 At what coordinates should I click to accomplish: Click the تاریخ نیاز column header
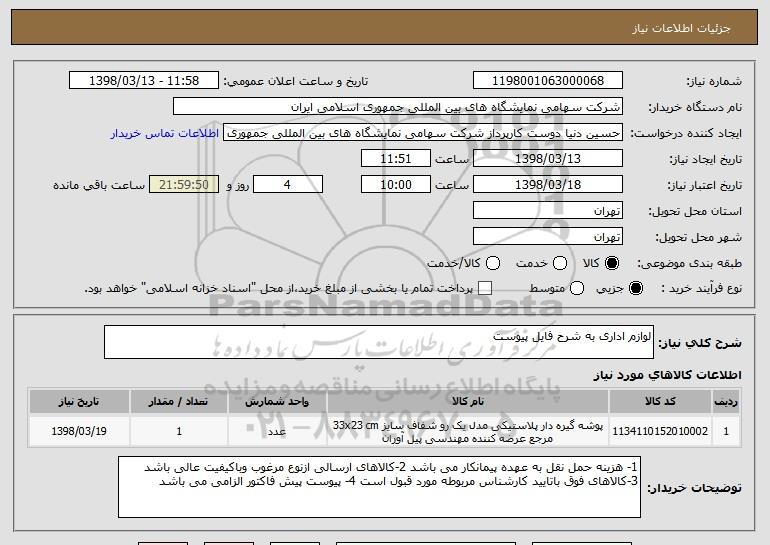tap(79, 402)
